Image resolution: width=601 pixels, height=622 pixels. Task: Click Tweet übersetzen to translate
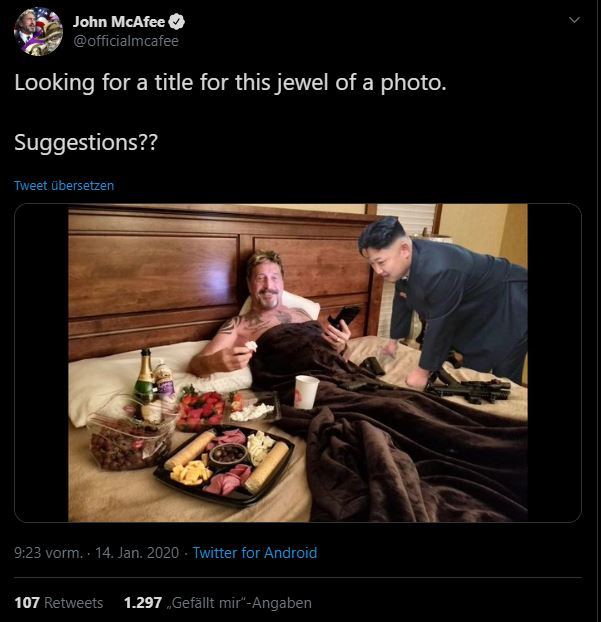(64, 185)
